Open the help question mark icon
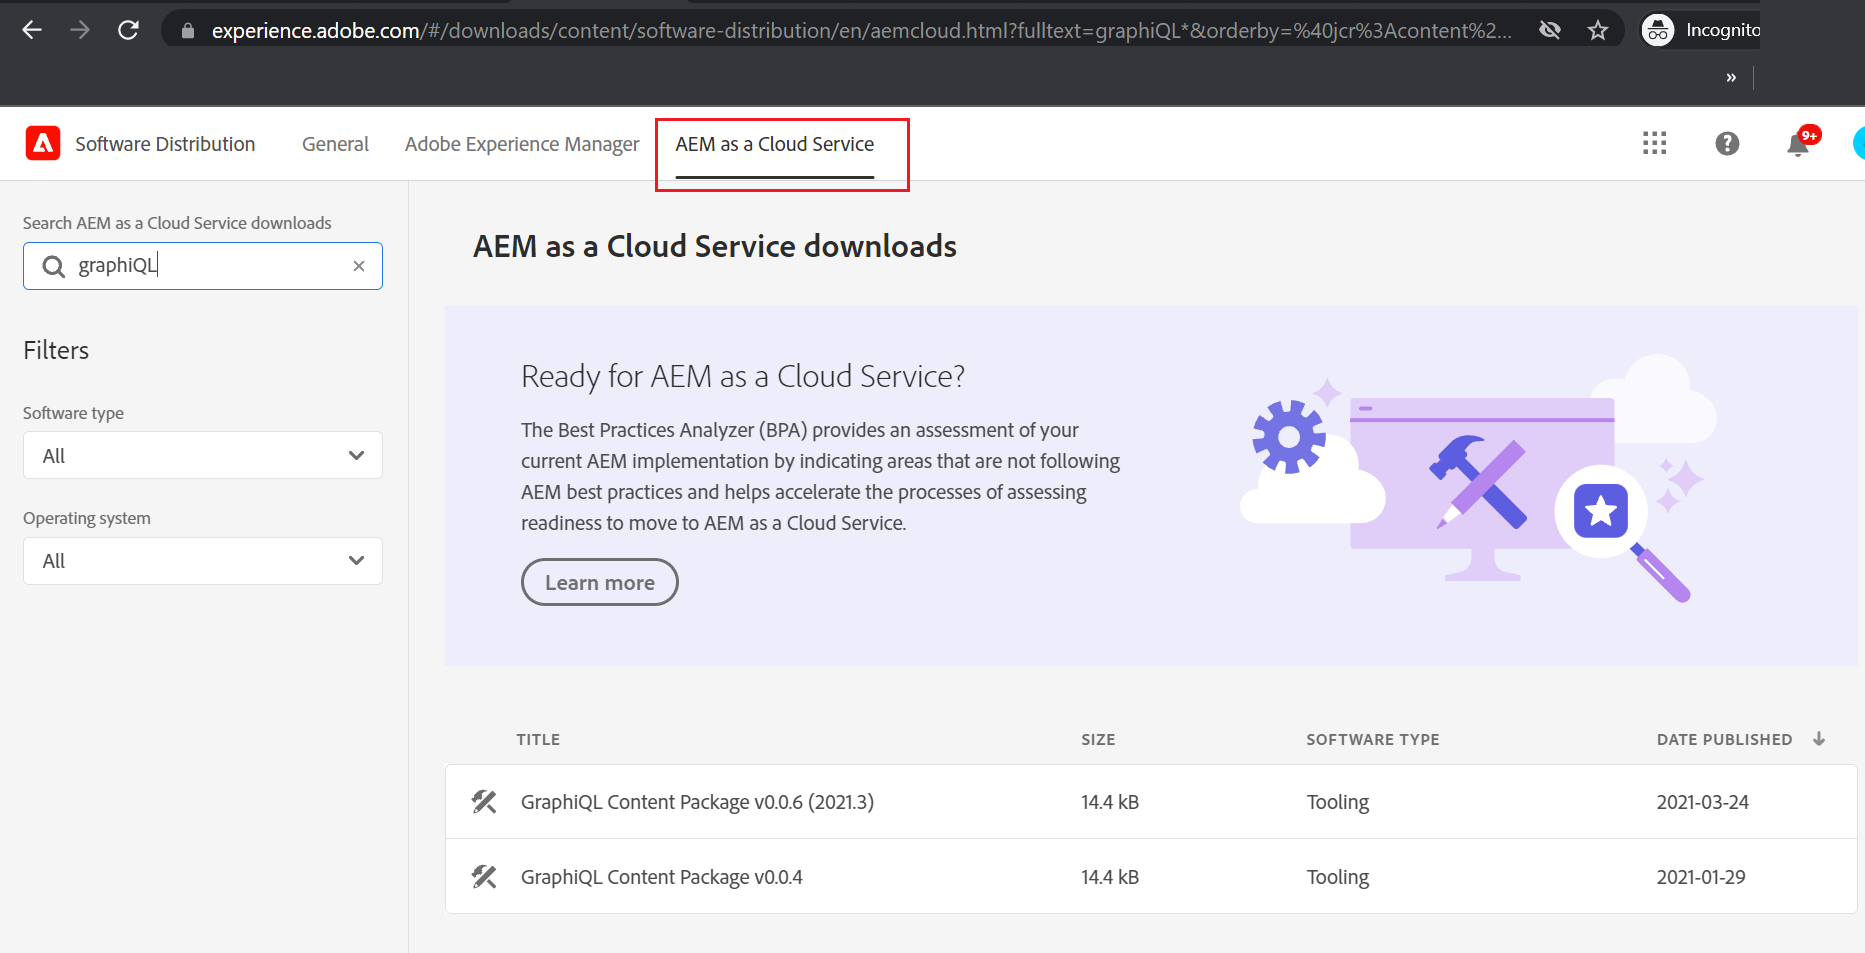This screenshot has width=1865, height=953. pos(1727,144)
